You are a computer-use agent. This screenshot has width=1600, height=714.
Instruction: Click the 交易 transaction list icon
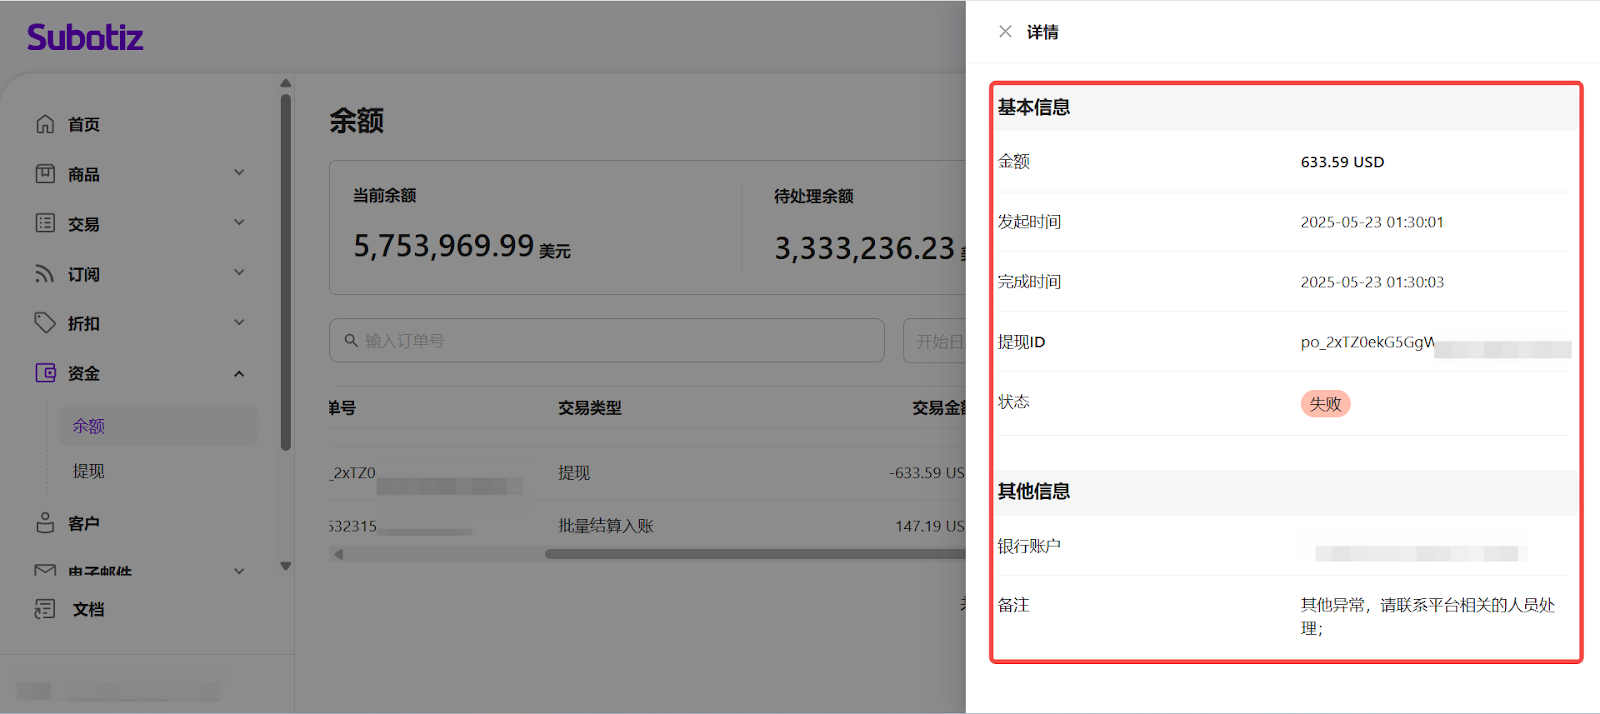point(45,223)
